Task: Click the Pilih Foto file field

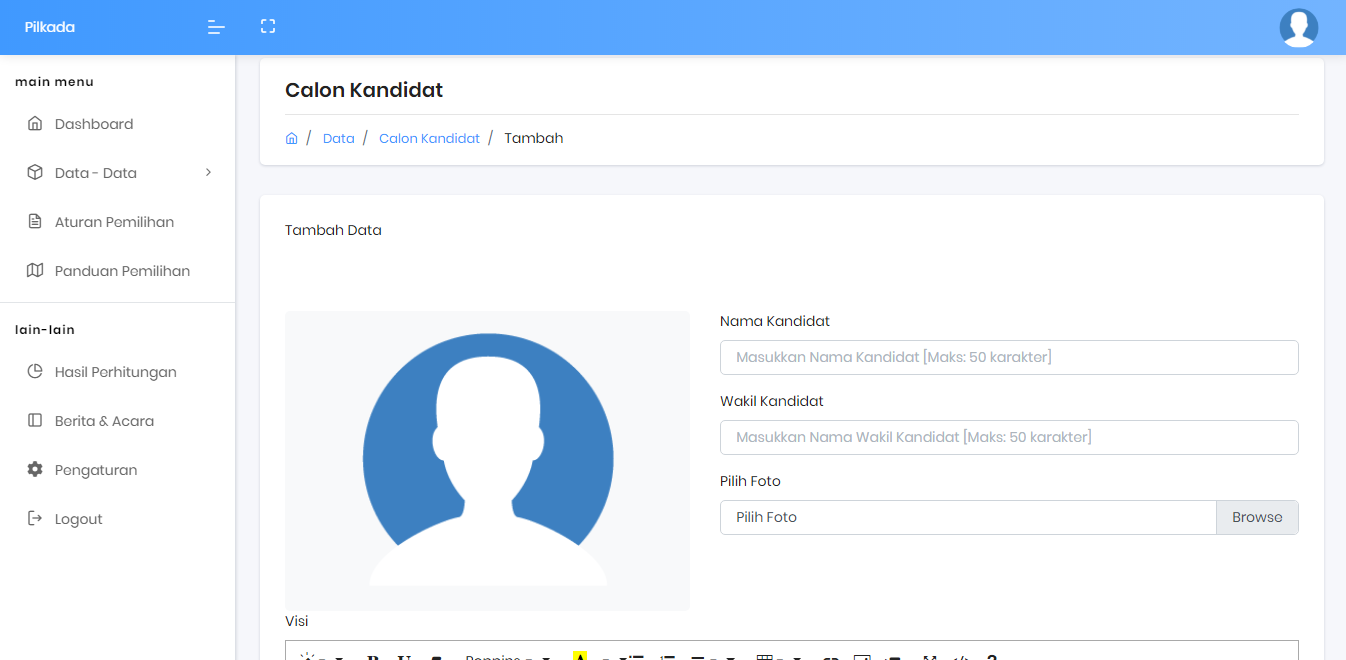Action: coord(967,518)
